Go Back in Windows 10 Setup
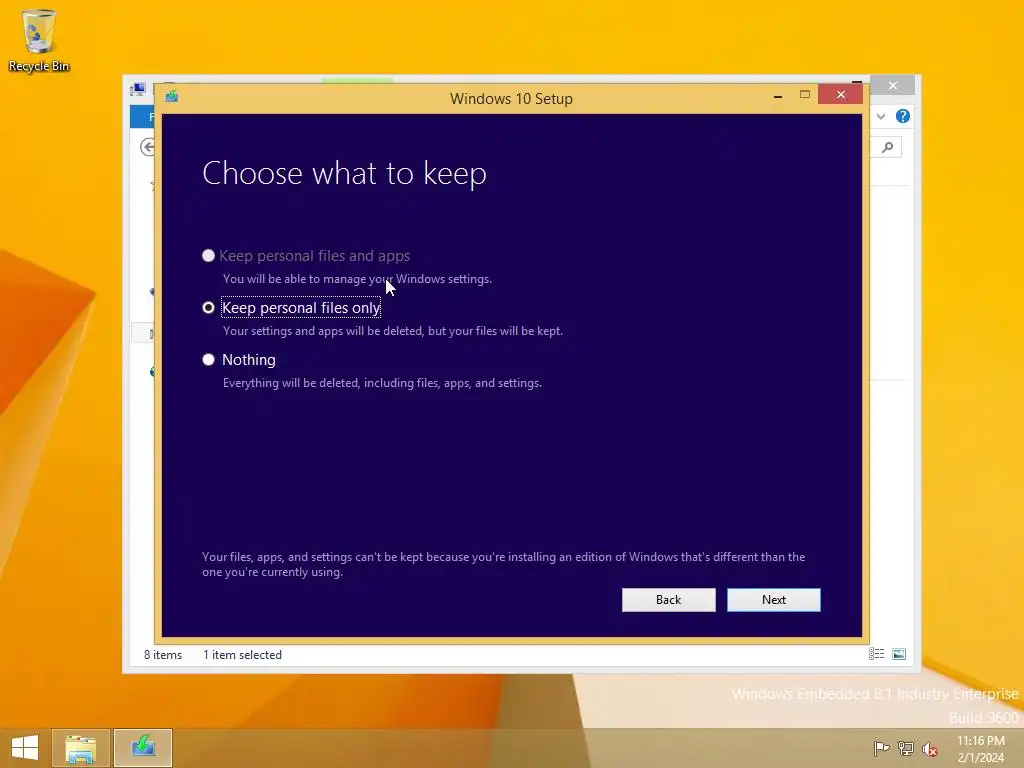The height and width of the screenshot is (768, 1024). point(668,600)
